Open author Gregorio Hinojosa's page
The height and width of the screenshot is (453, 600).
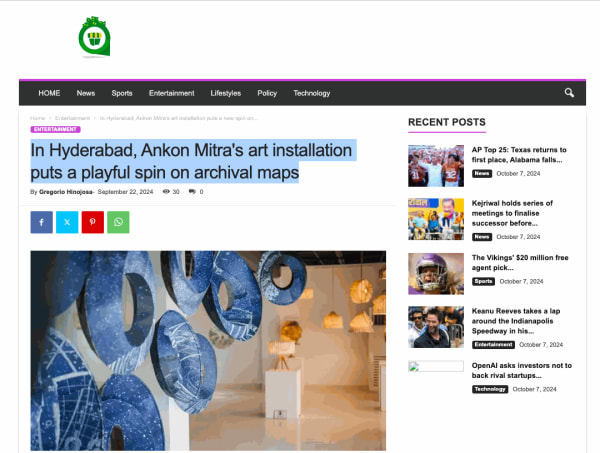[66, 192]
